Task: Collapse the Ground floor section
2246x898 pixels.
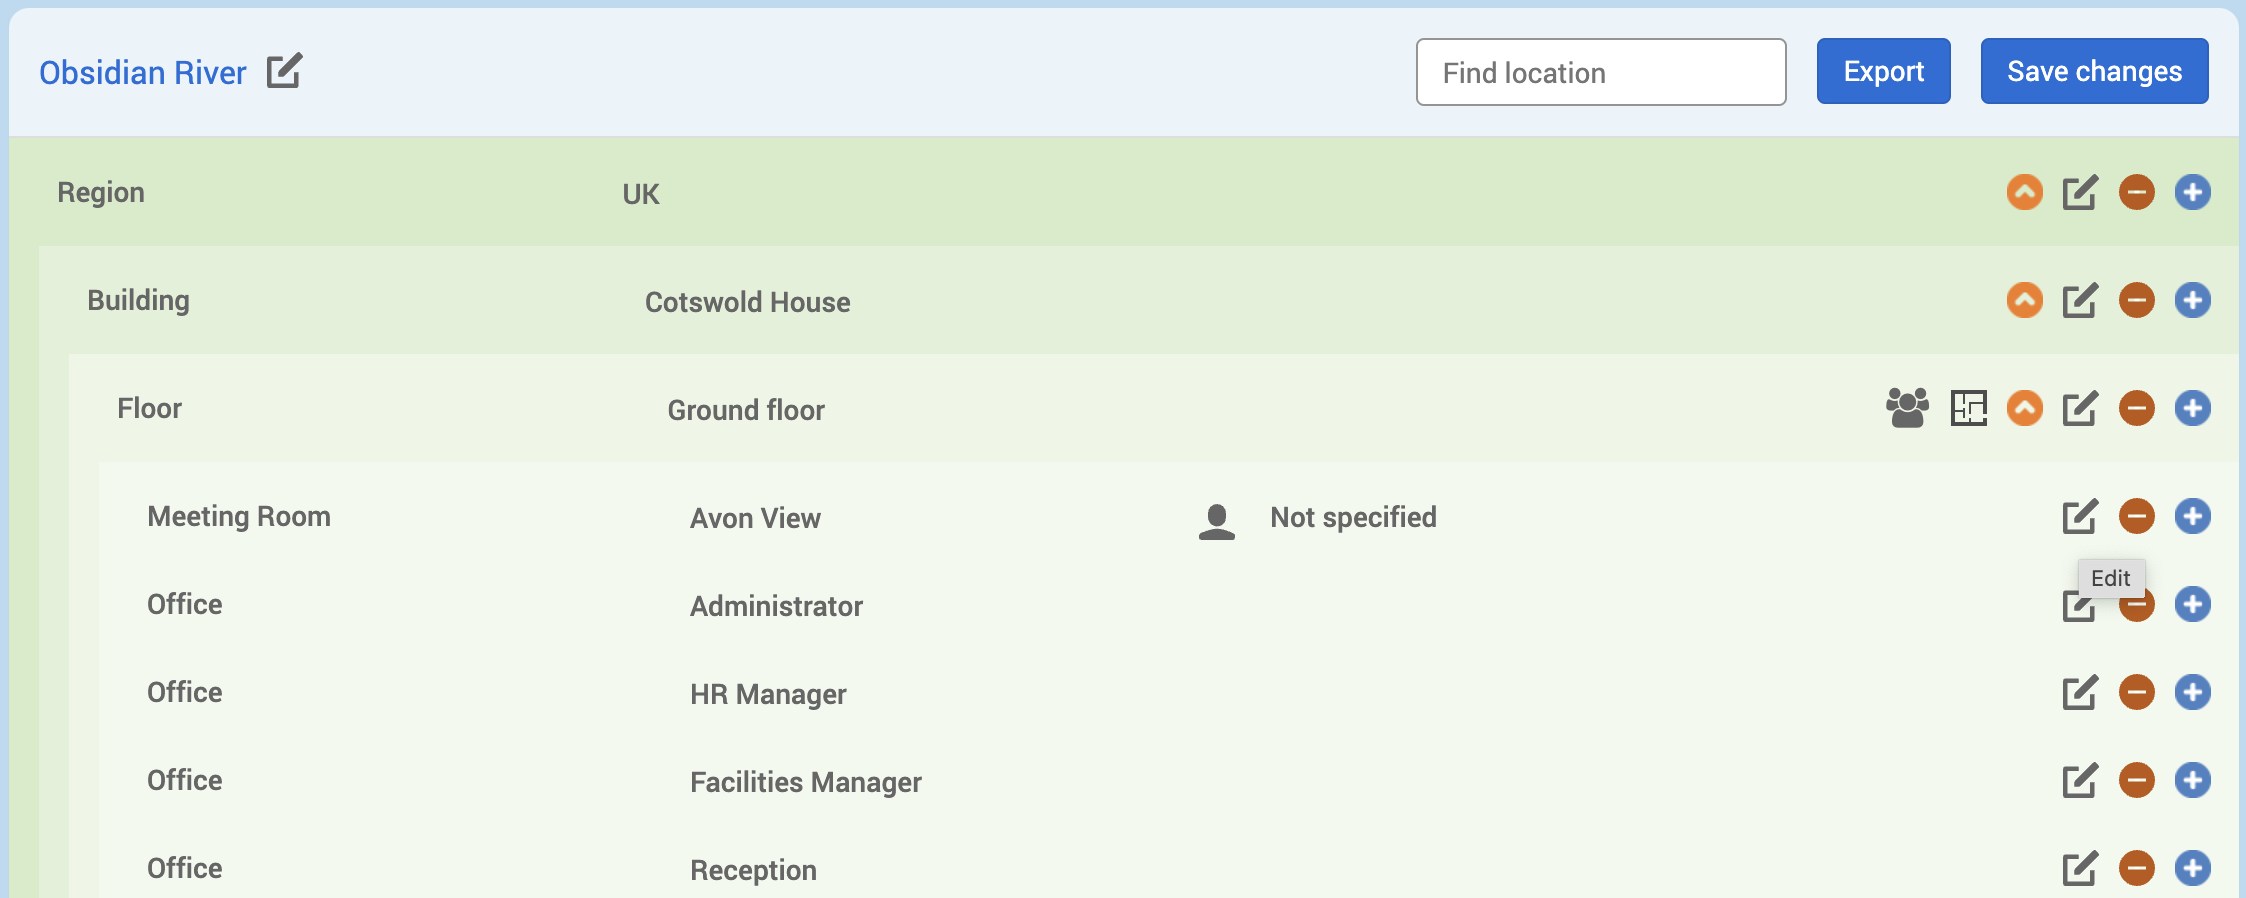Action: coord(2024,408)
